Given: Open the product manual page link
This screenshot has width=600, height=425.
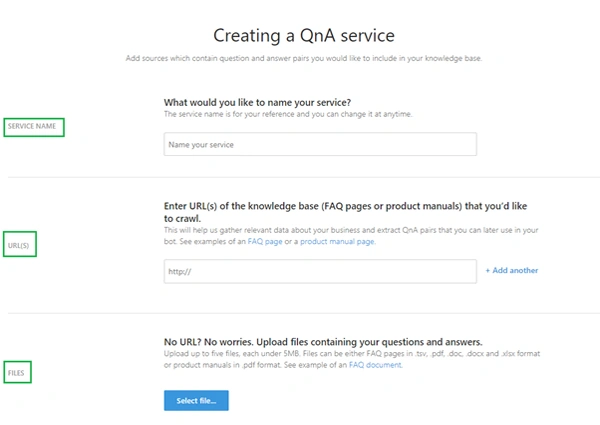Looking at the screenshot, I should click(337, 242).
